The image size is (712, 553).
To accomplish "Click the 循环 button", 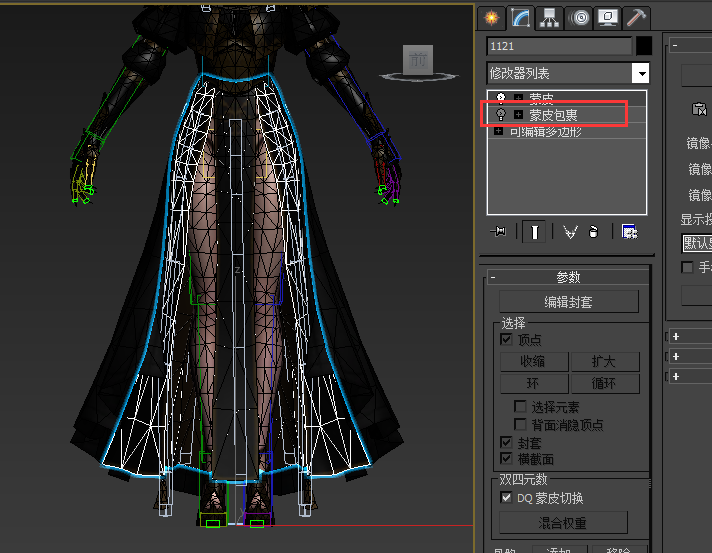I will pos(605,384).
